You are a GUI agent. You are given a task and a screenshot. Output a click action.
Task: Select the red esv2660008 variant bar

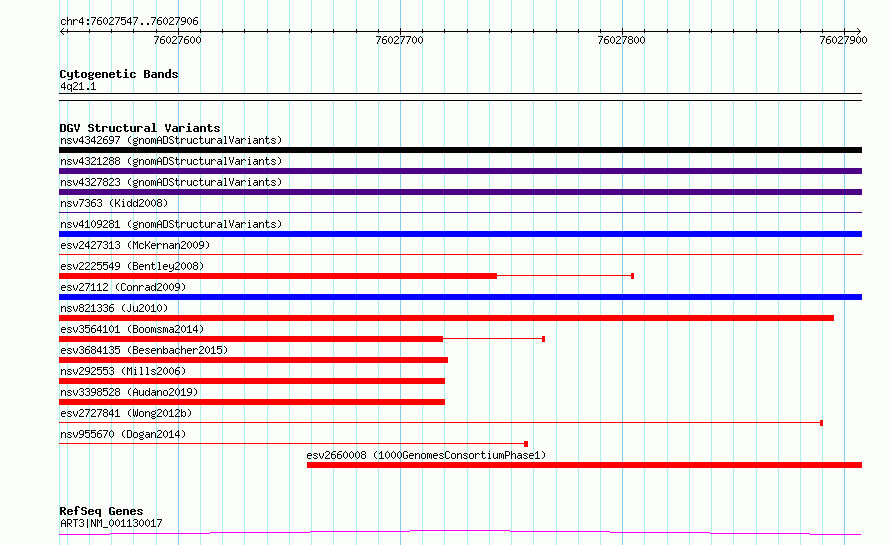point(585,465)
